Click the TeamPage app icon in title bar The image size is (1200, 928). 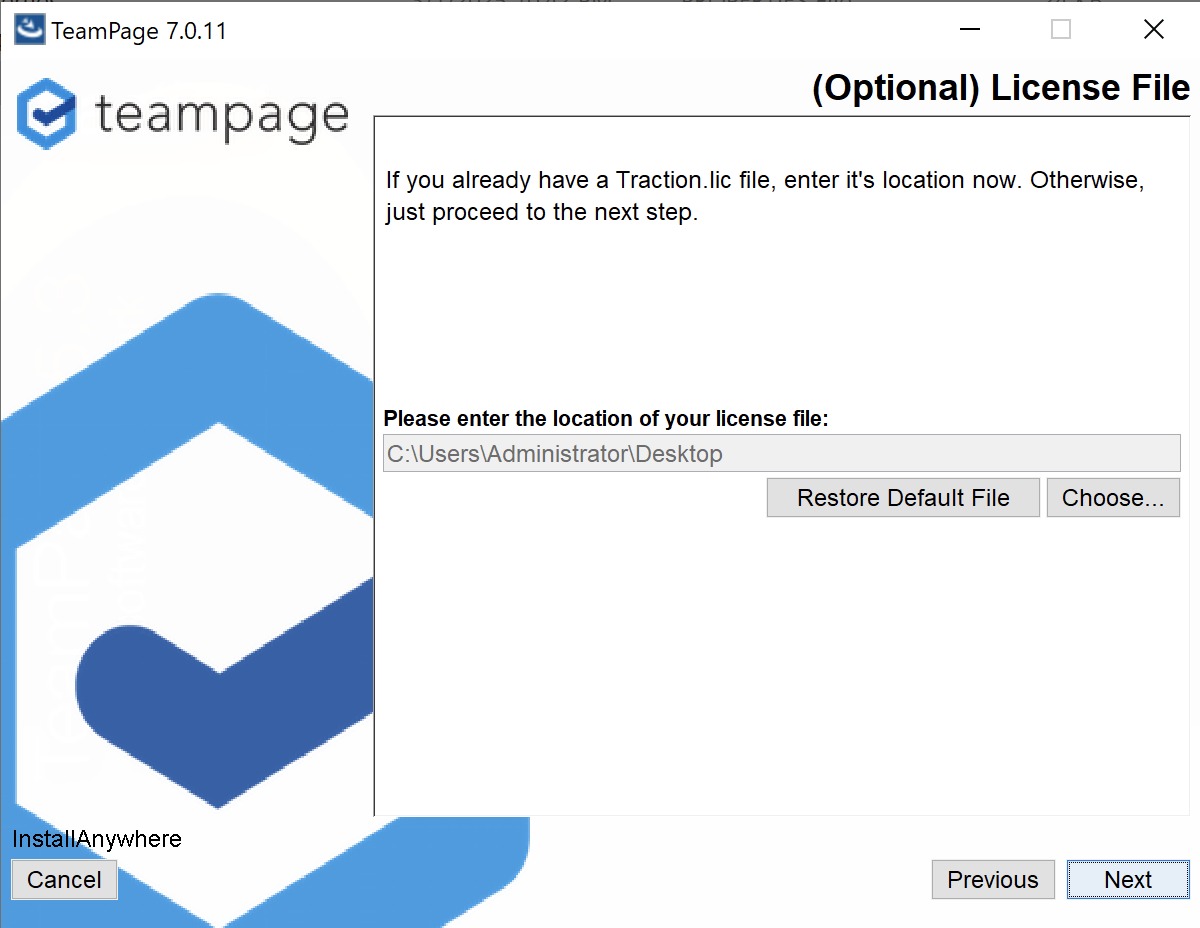(x=29, y=30)
